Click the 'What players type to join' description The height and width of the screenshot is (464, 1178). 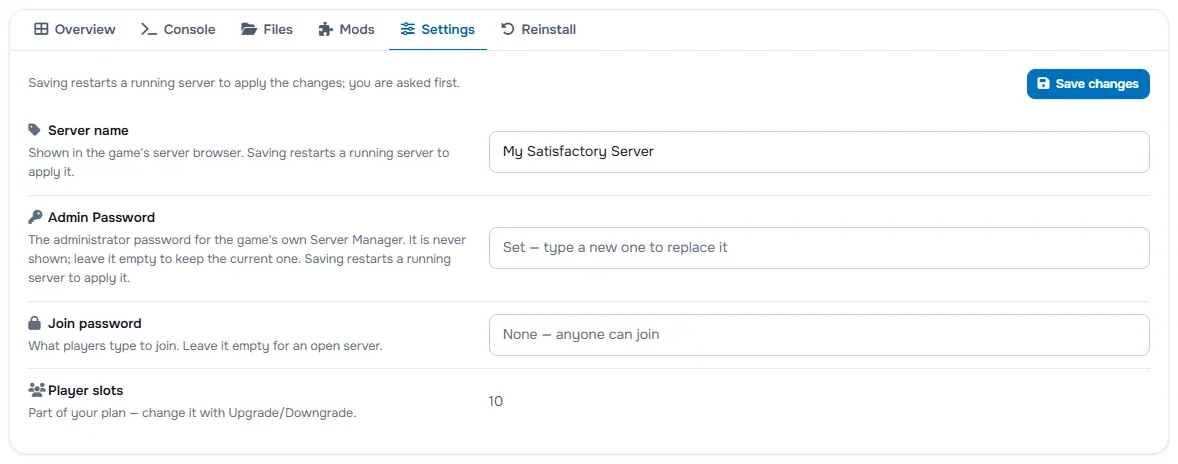206,347
